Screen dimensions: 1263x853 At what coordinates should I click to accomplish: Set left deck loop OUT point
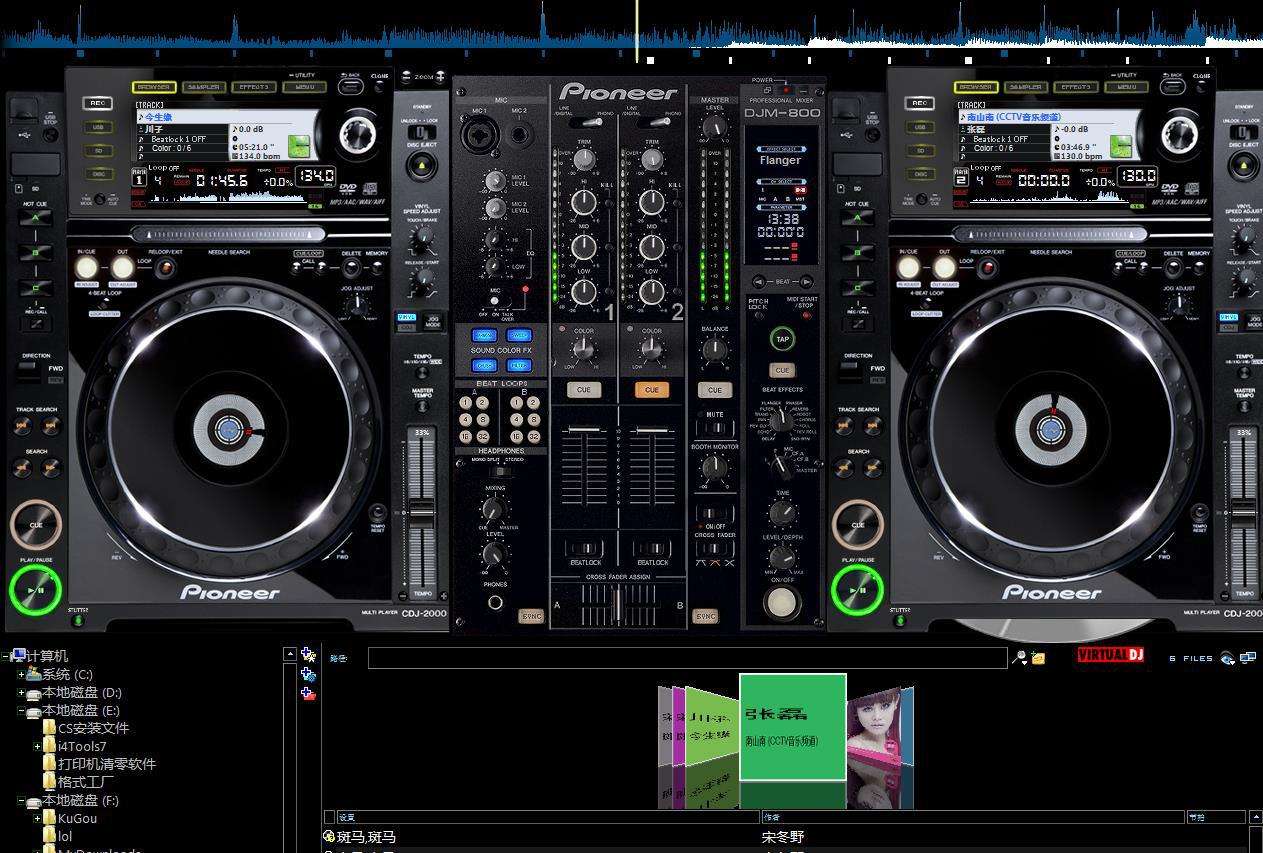click(x=122, y=267)
